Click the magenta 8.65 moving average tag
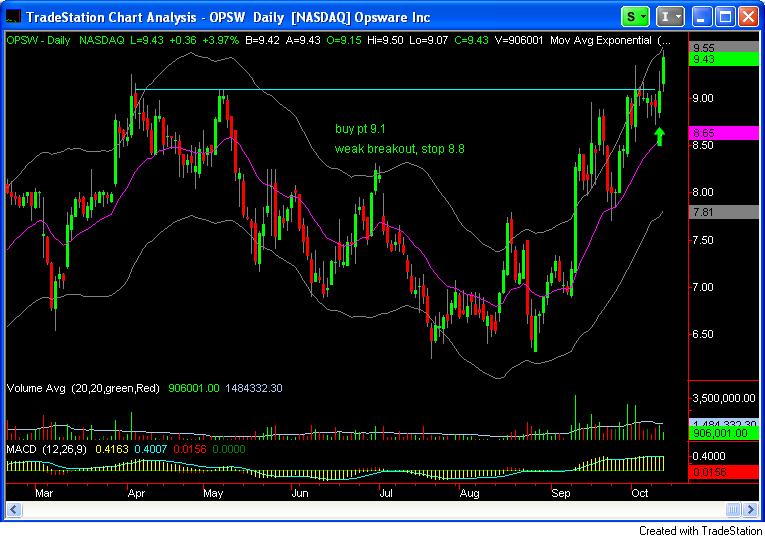Image resolution: width=765 pixels, height=537 pixels. tap(723, 133)
